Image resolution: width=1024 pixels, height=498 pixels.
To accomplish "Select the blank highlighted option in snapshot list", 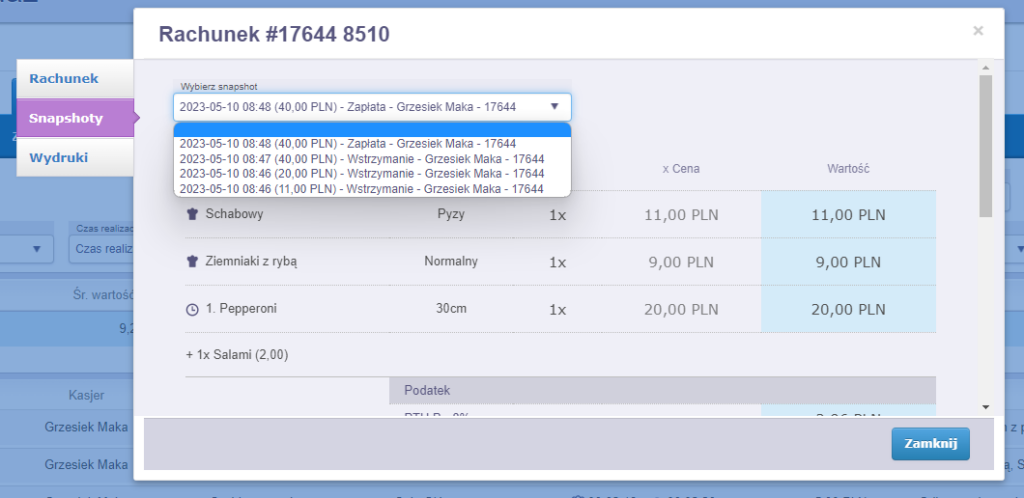I will 372,130.
